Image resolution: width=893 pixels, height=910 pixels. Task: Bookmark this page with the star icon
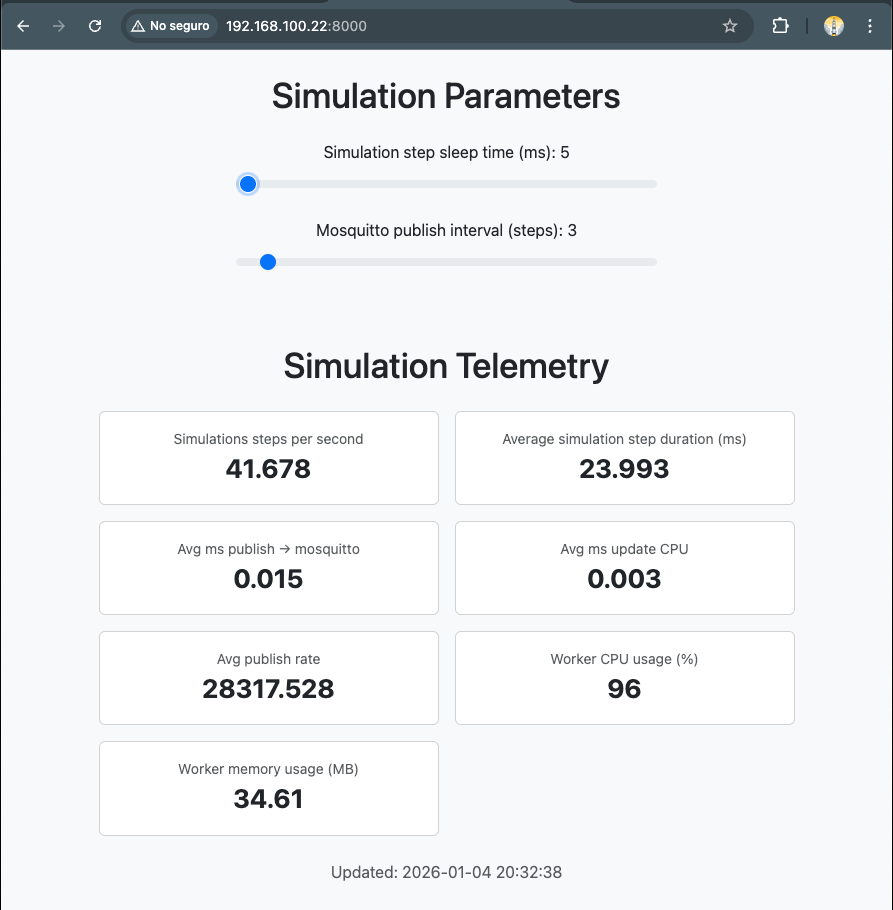730,27
